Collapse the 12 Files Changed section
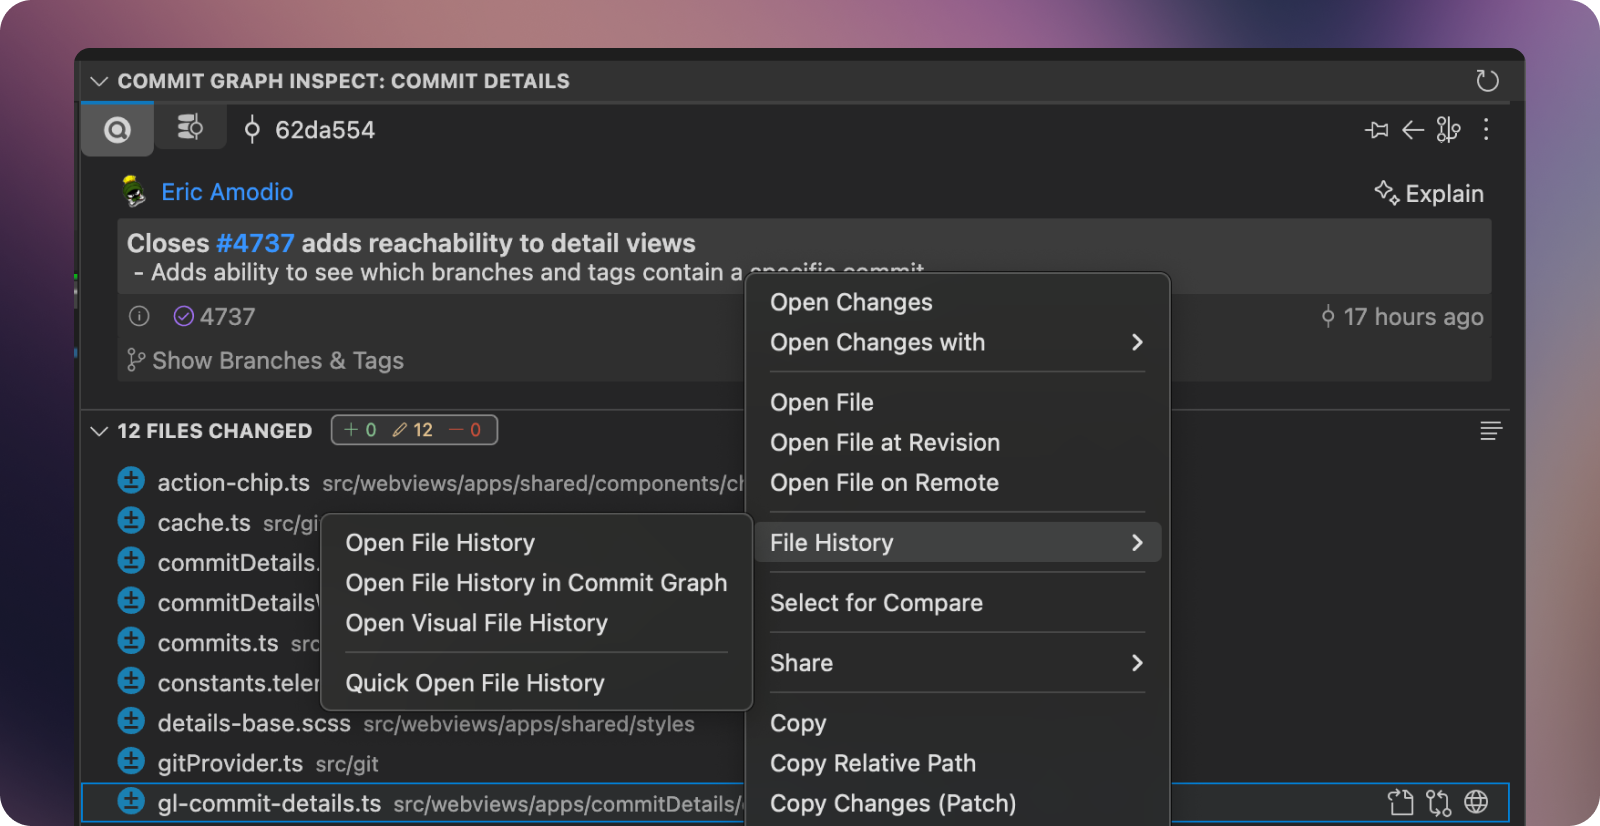 click(x=99, y=431)
